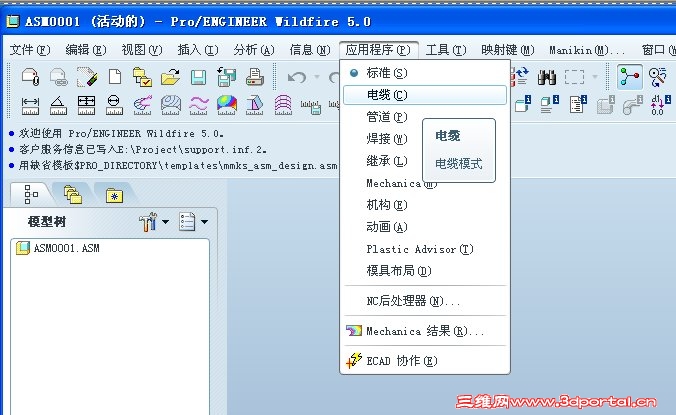
Task: Open the 工具(T) menu
Action: 446,50
